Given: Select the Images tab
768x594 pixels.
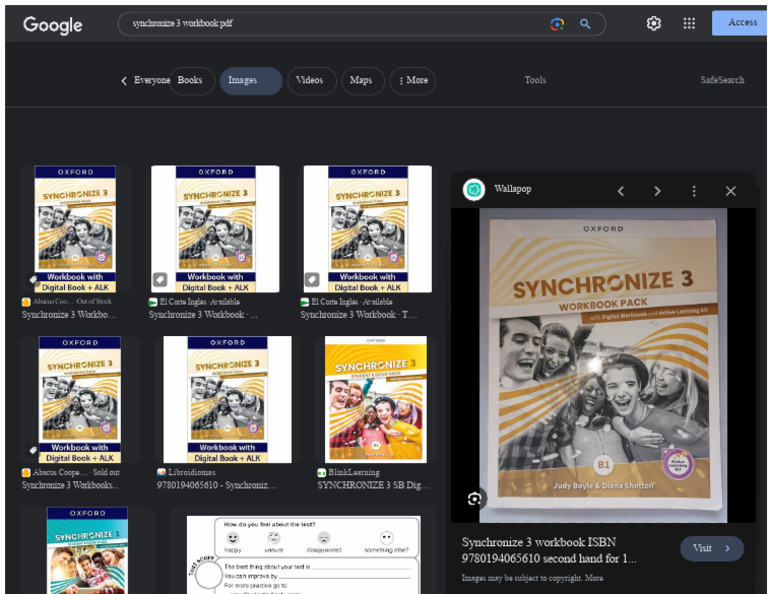Looking at the screenshot, I should [x=251, y=80].
